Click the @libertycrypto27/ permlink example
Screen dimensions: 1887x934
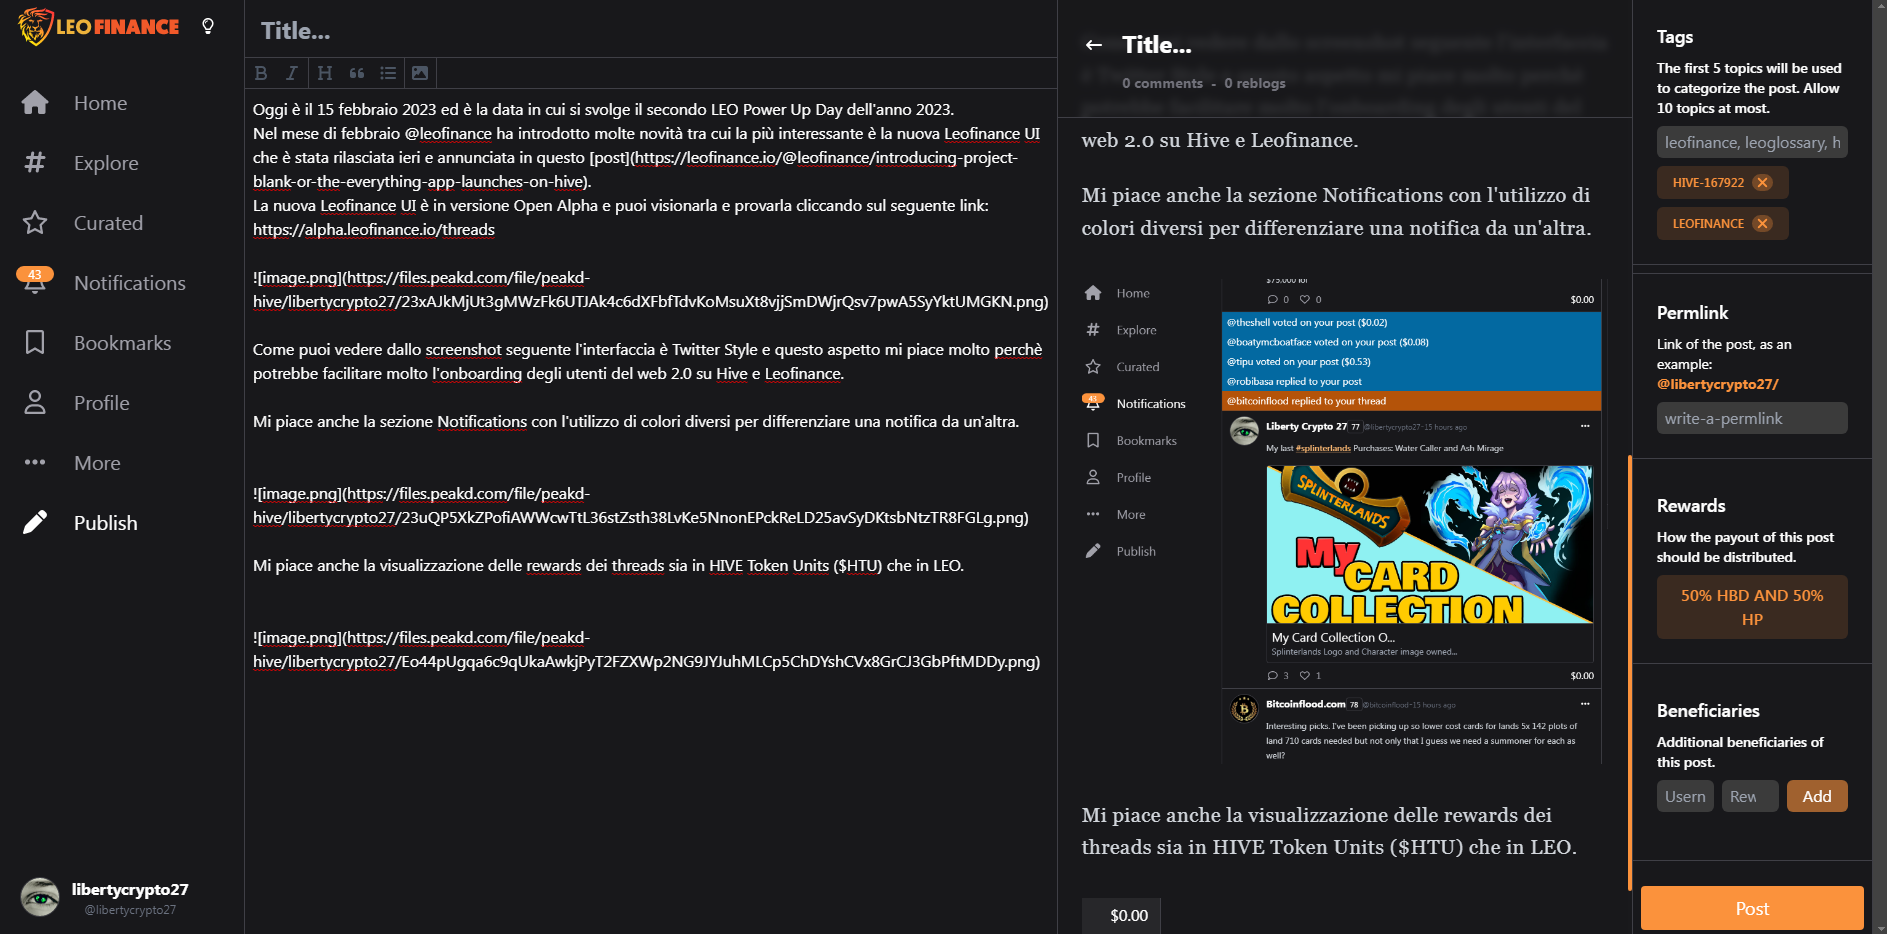pyautogui.click(x=1717, y=384)
